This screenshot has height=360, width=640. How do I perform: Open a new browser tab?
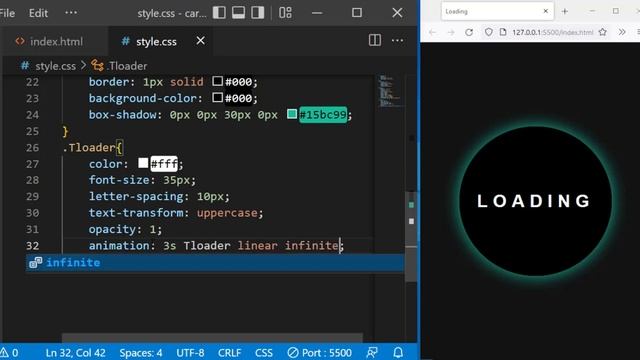click(x=565, y=11)
